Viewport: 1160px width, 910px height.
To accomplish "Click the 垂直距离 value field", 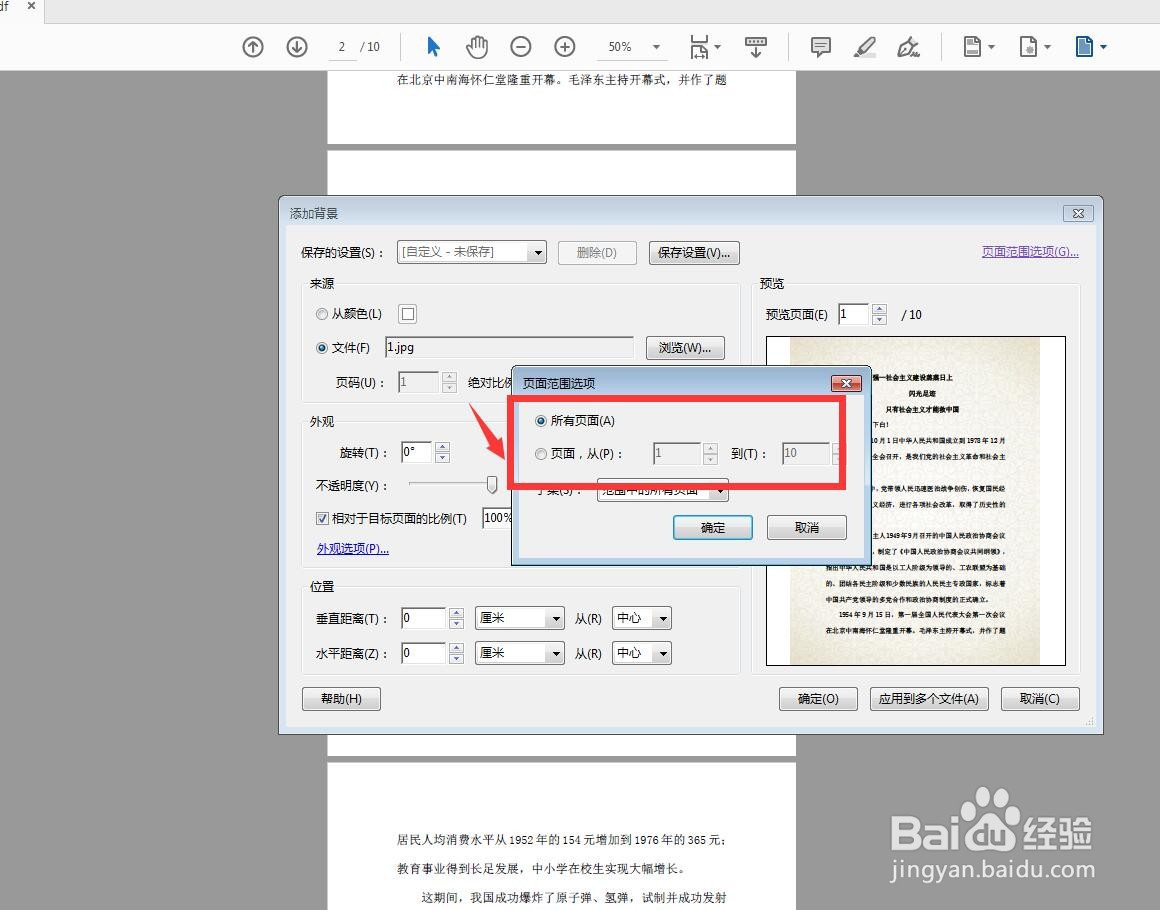I will 423,618.
